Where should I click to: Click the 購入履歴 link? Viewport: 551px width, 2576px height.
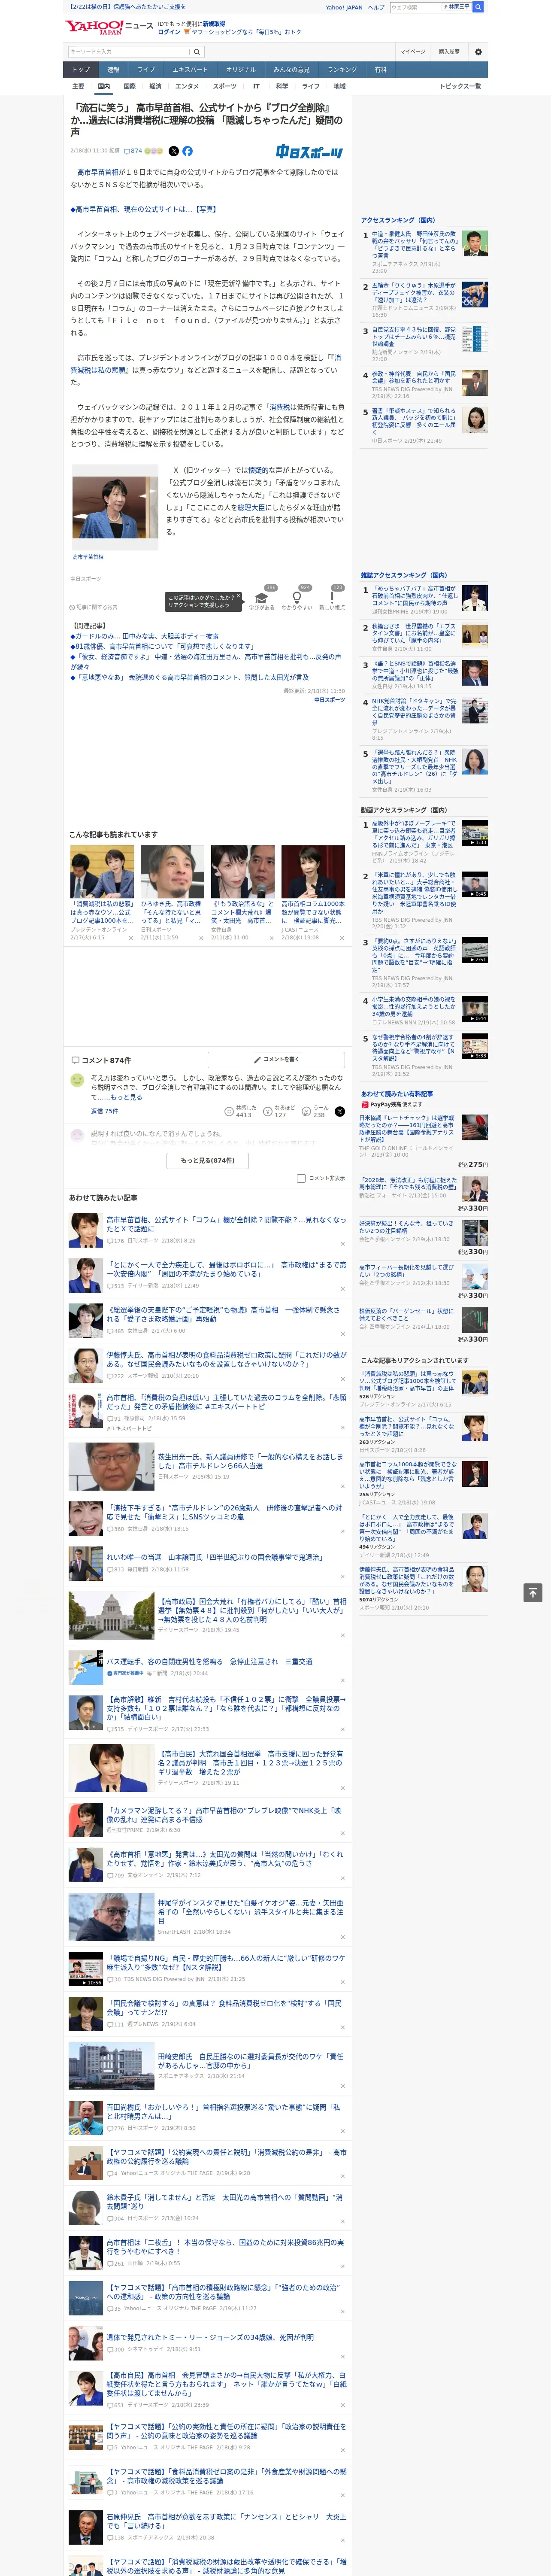click(x=449, y=52)
